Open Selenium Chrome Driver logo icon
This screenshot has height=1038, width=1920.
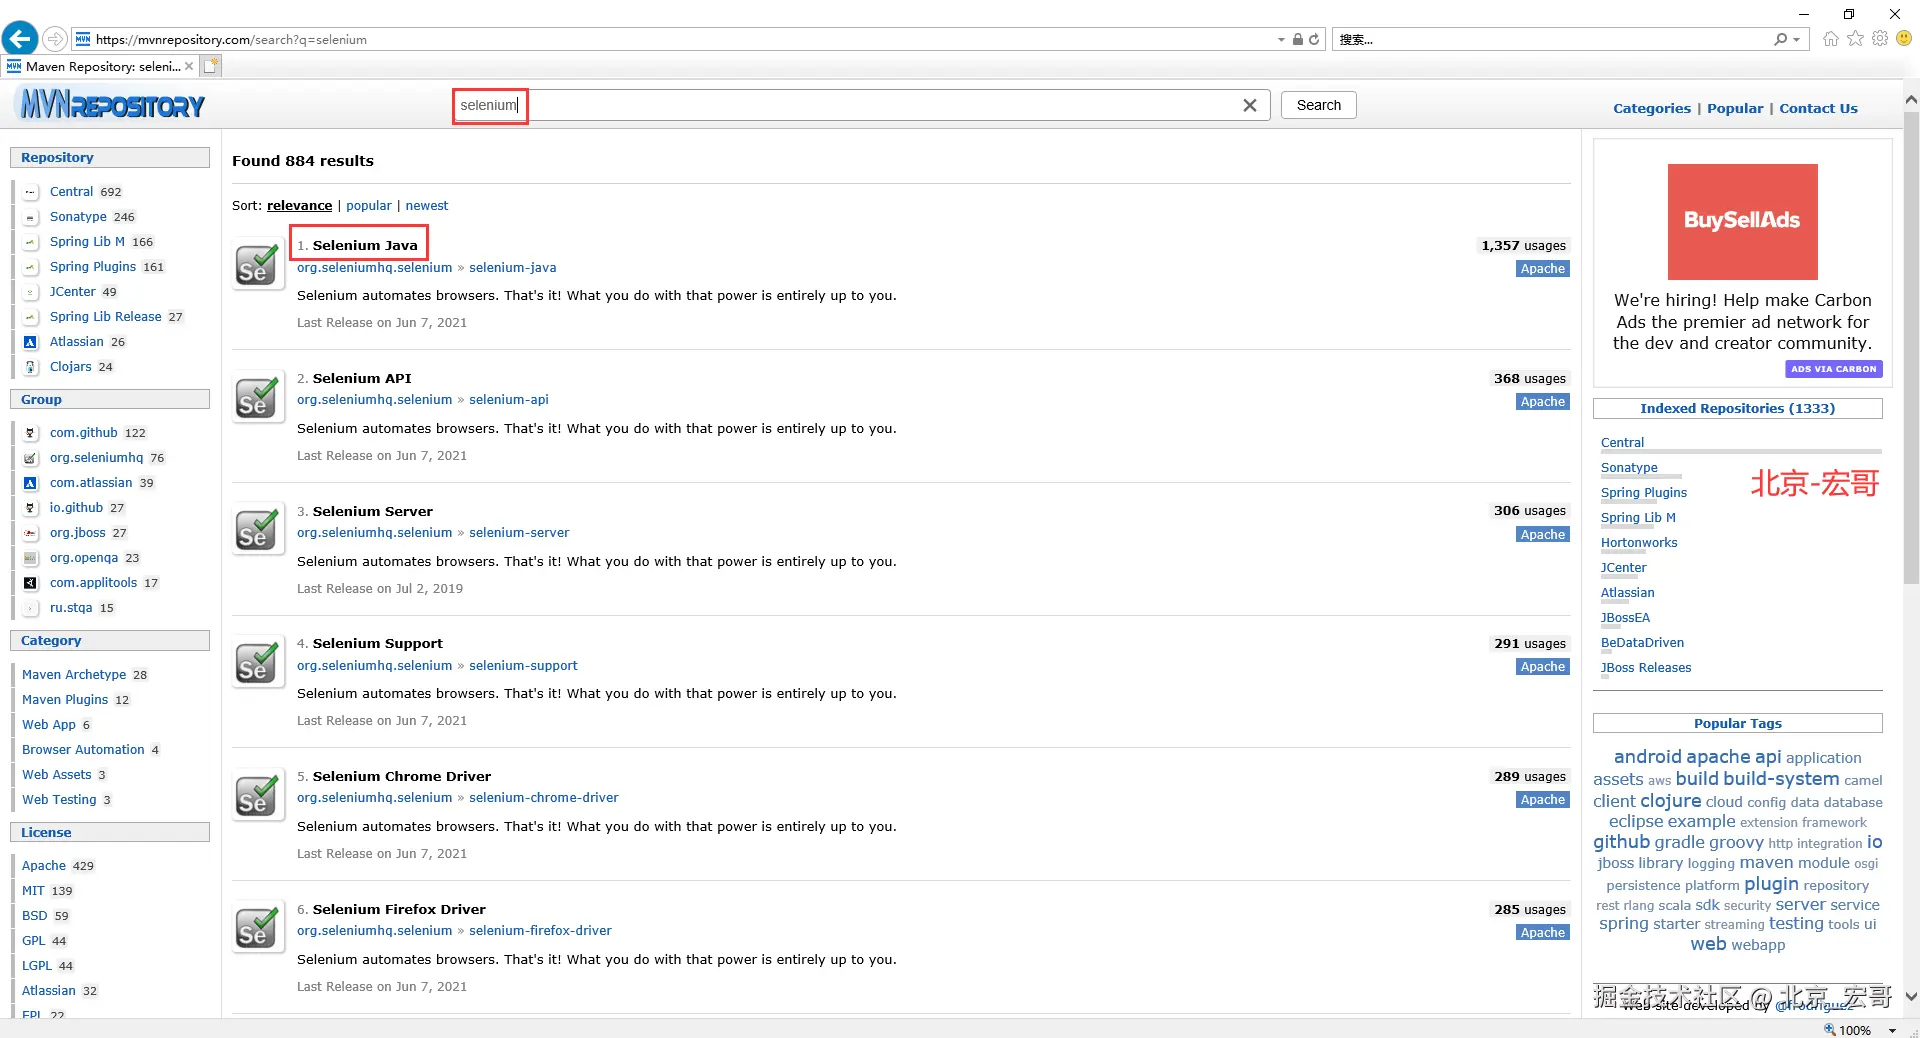(258, 796)
